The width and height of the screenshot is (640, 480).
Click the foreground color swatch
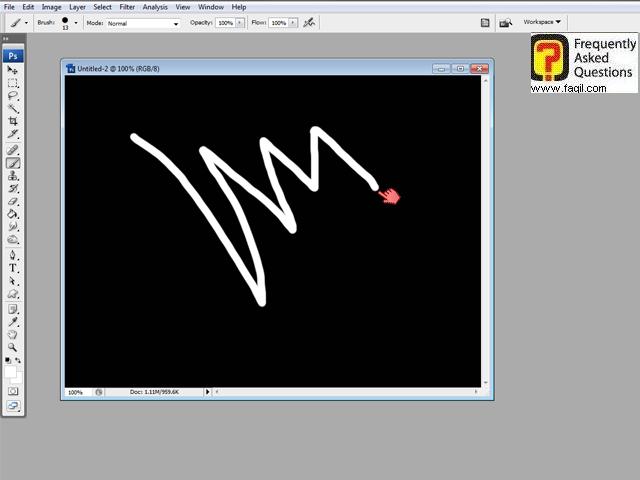(x=11, y=370)
